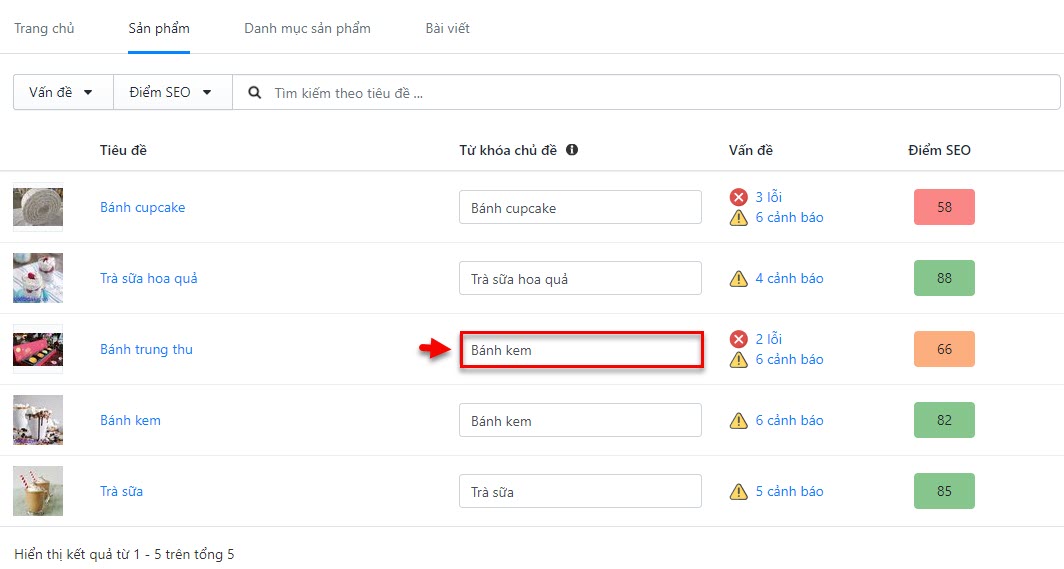The image size is (1064, 569).
Task: Open the Bài viết tab
Action: pyautogui.click(x=447, y=28)
